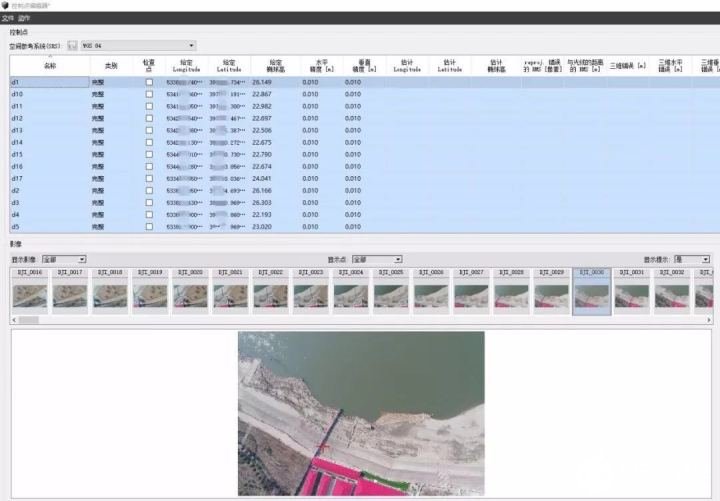Open the WGS 84 coordinate system dropdown

pos(138,45)
